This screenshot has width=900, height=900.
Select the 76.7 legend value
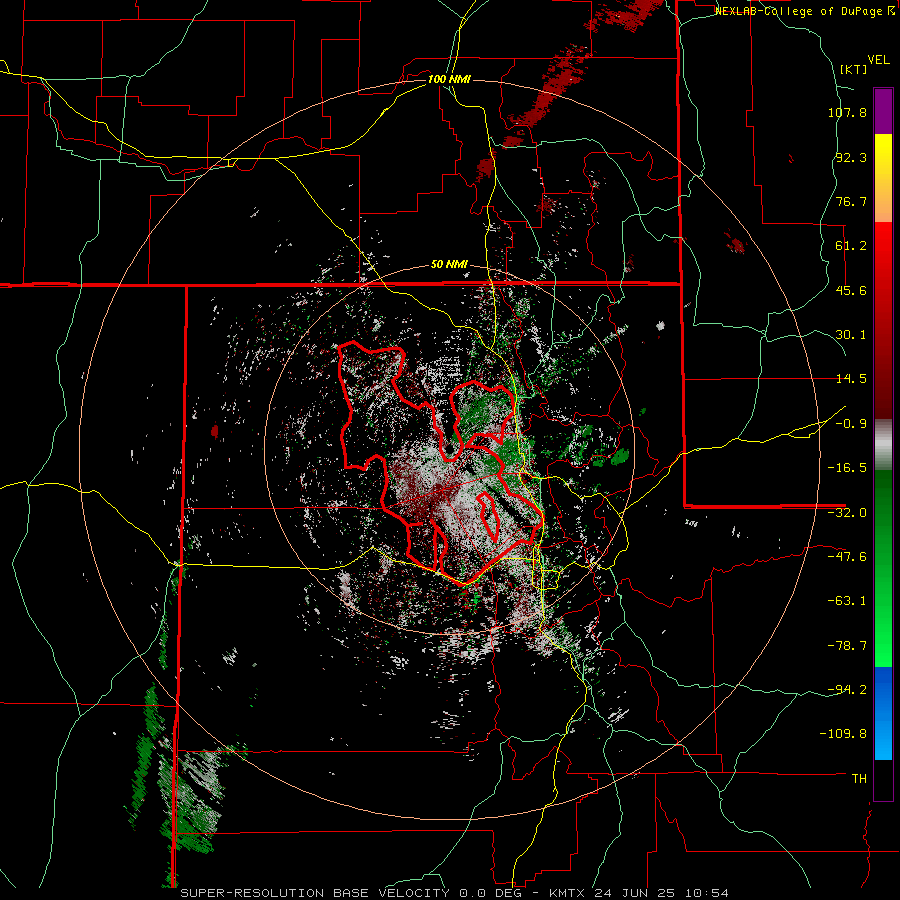click(x=851, y=201)
